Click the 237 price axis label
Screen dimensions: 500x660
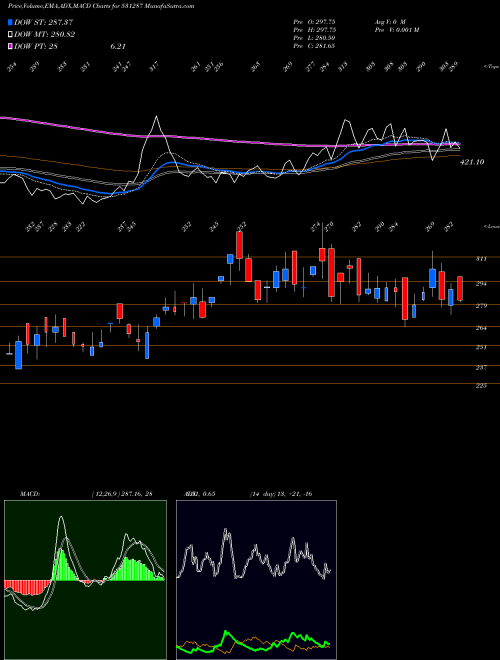pos(481,367)
